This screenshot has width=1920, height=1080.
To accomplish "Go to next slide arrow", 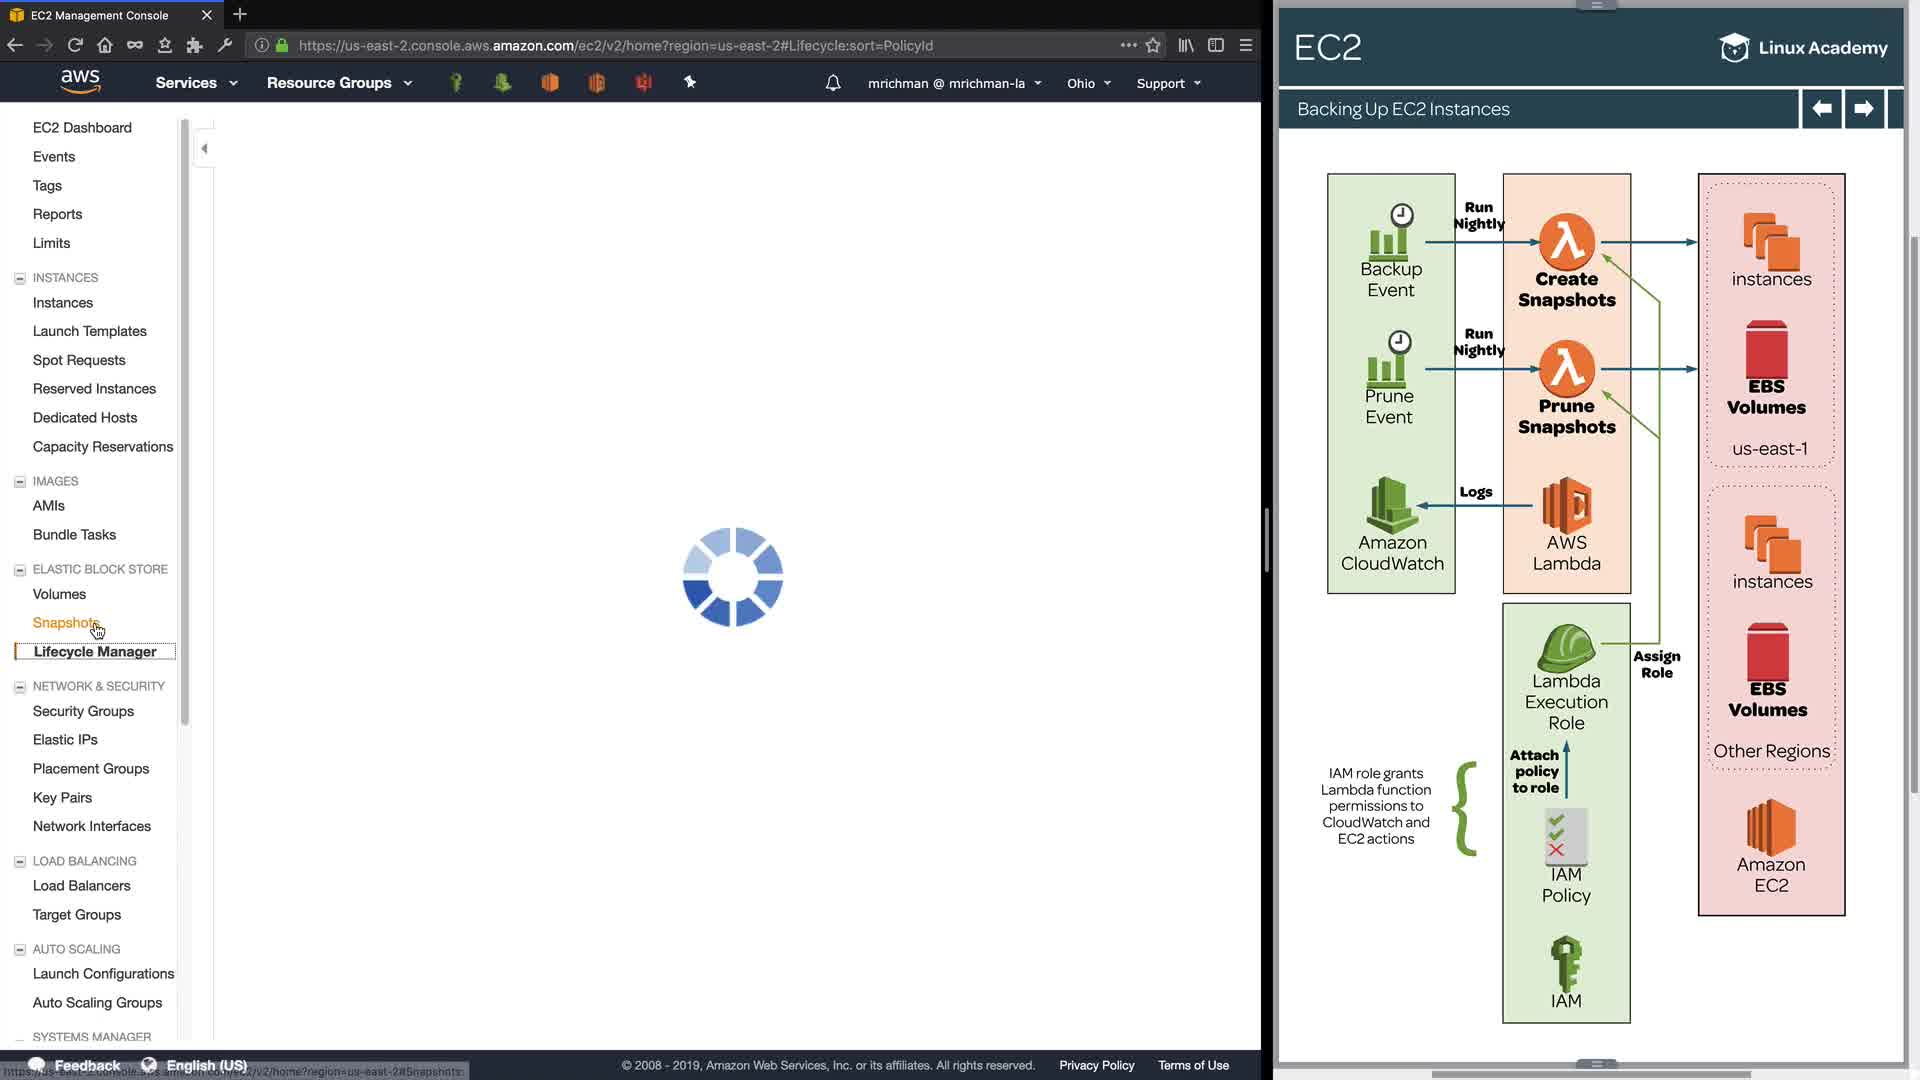I will pyautogui.click(x=1863, y=108).
